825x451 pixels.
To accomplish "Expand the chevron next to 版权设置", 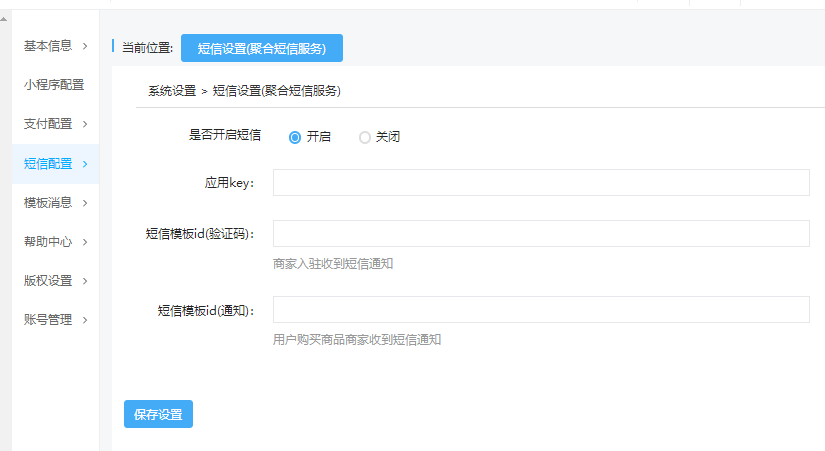I will (85, 281).
